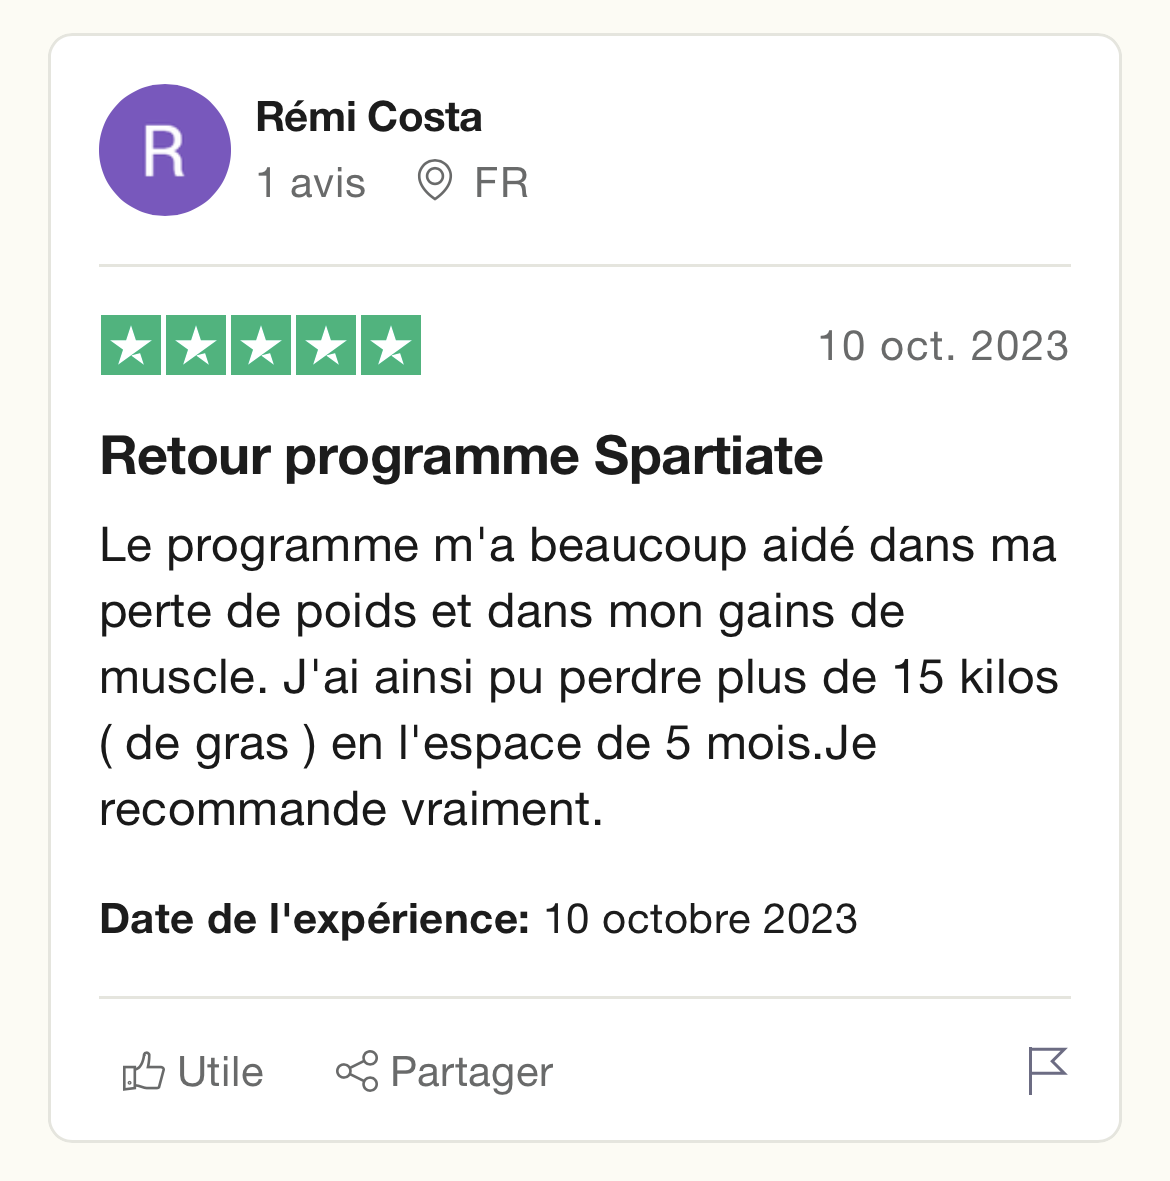Click the second green star

click(196, 345)
